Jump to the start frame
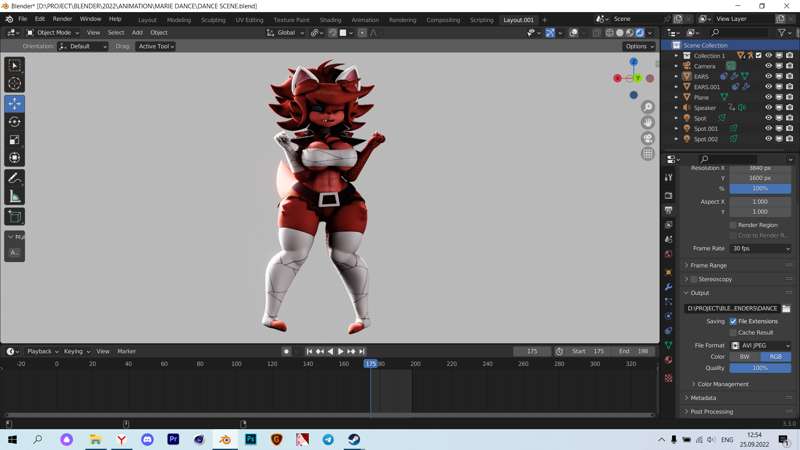Screen dimensions: 800x450 [x=309, y=351]
